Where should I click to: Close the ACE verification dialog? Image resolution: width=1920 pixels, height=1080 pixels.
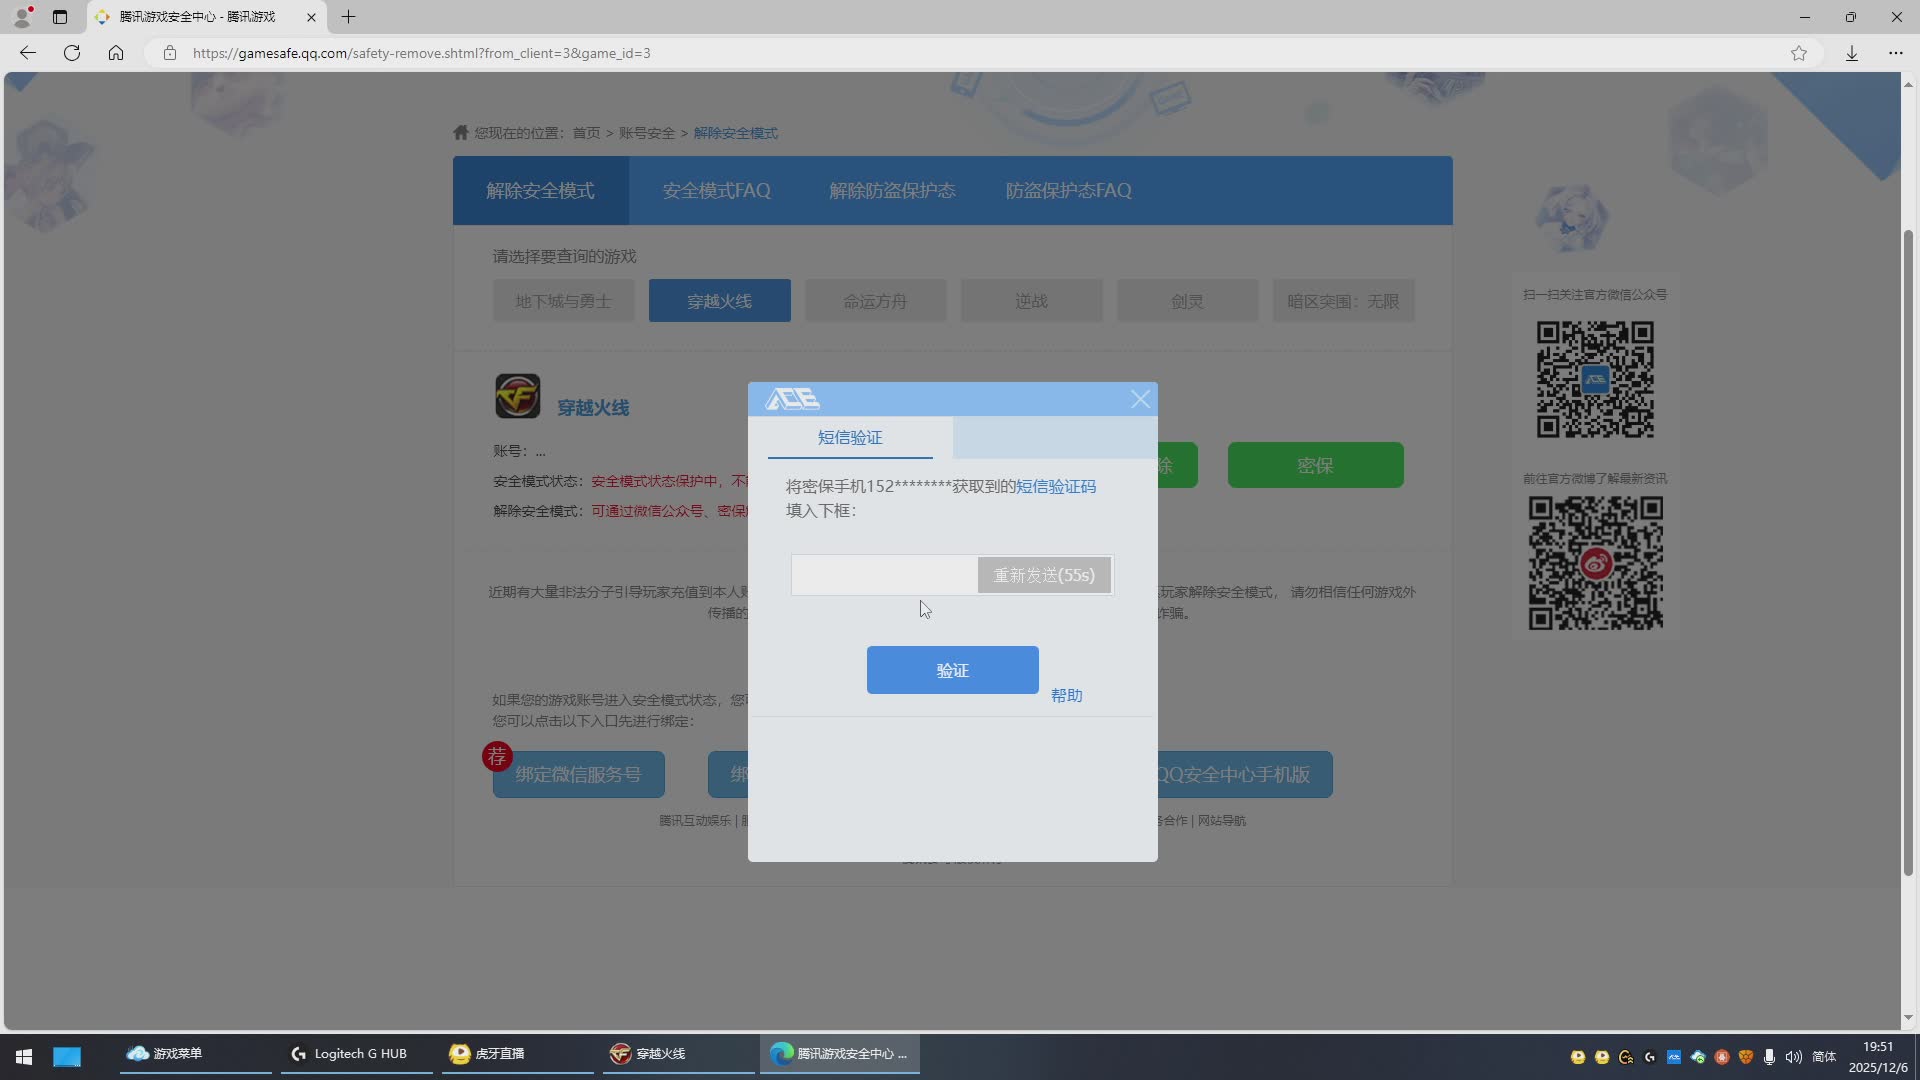coord(1140,399)
